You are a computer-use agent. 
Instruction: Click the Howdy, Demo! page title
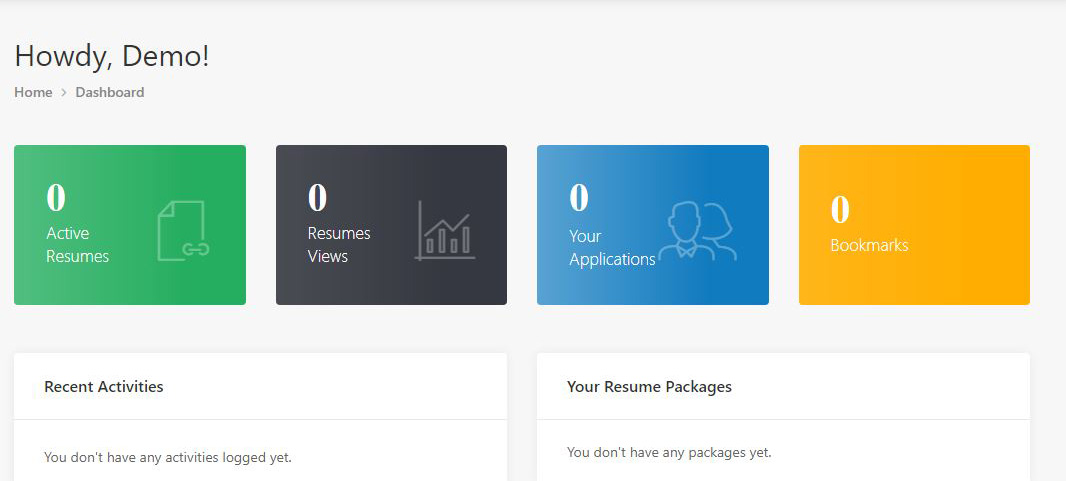[x=112, y=56]
